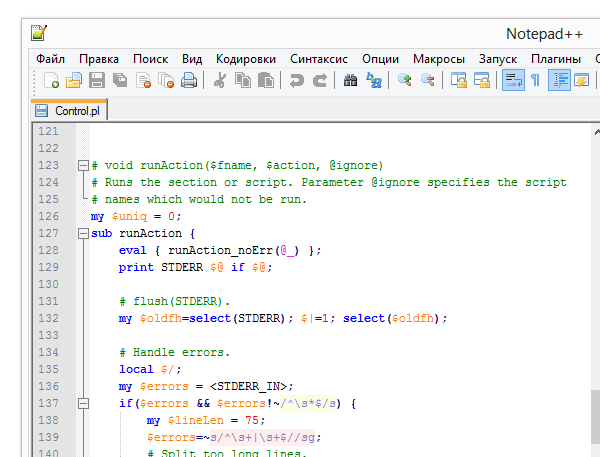Toggle the indent guide toolbar button
600x457 pixels.
[559, 81]
